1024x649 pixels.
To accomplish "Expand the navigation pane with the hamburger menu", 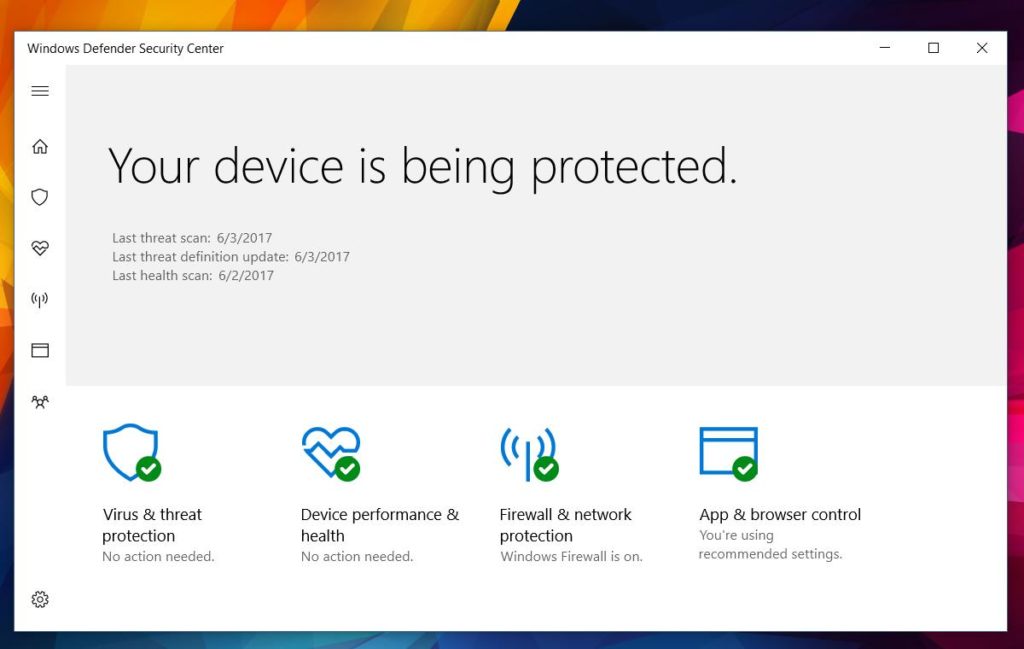I will click(x=40, y=91).
